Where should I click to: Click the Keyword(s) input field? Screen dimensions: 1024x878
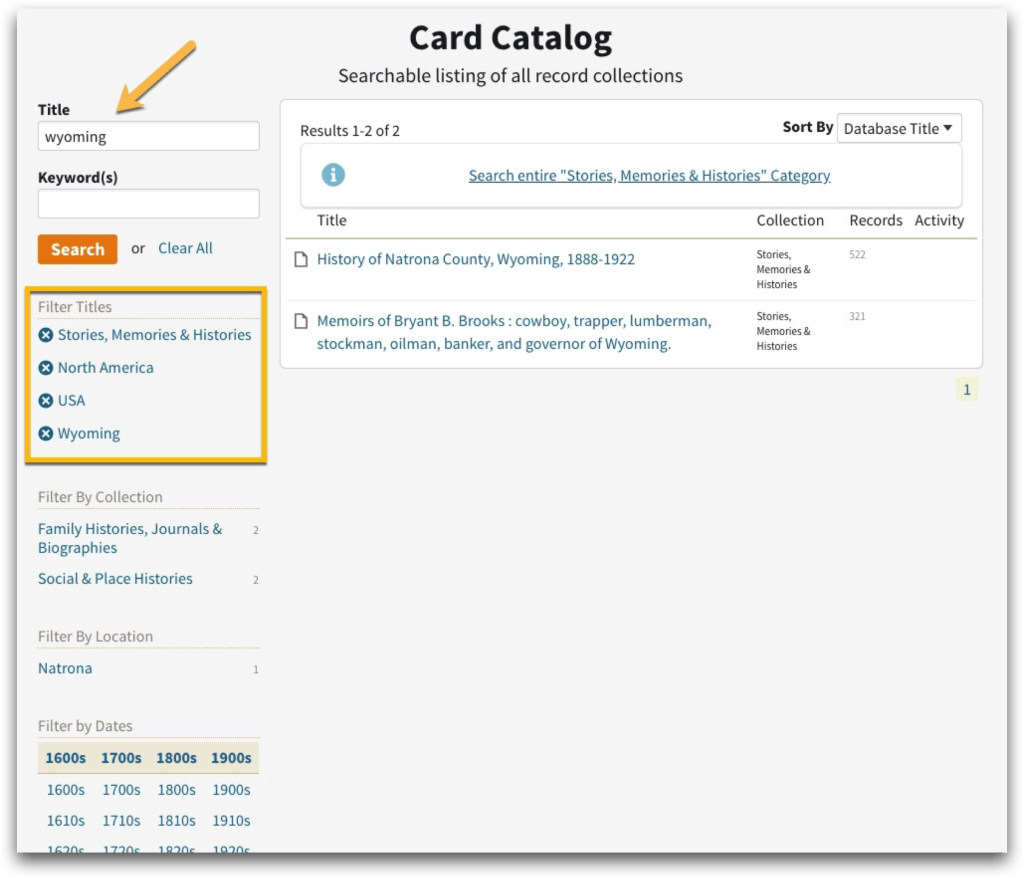click(148, 204)
